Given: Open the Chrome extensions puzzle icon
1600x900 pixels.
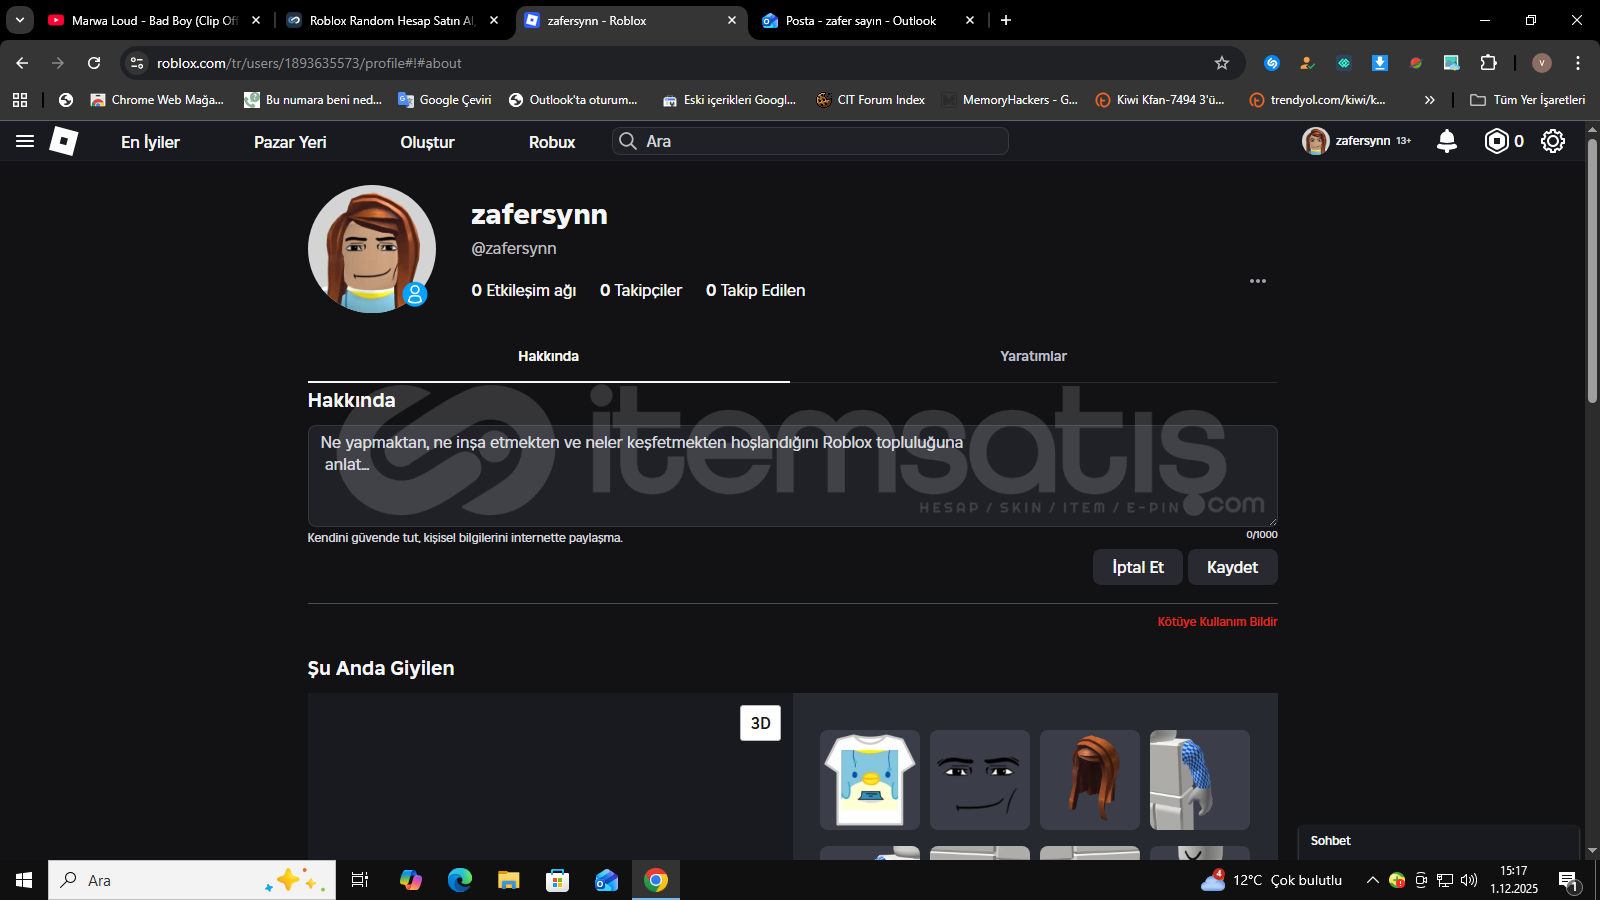Looking at the screenshot, I should [1488, 63].
